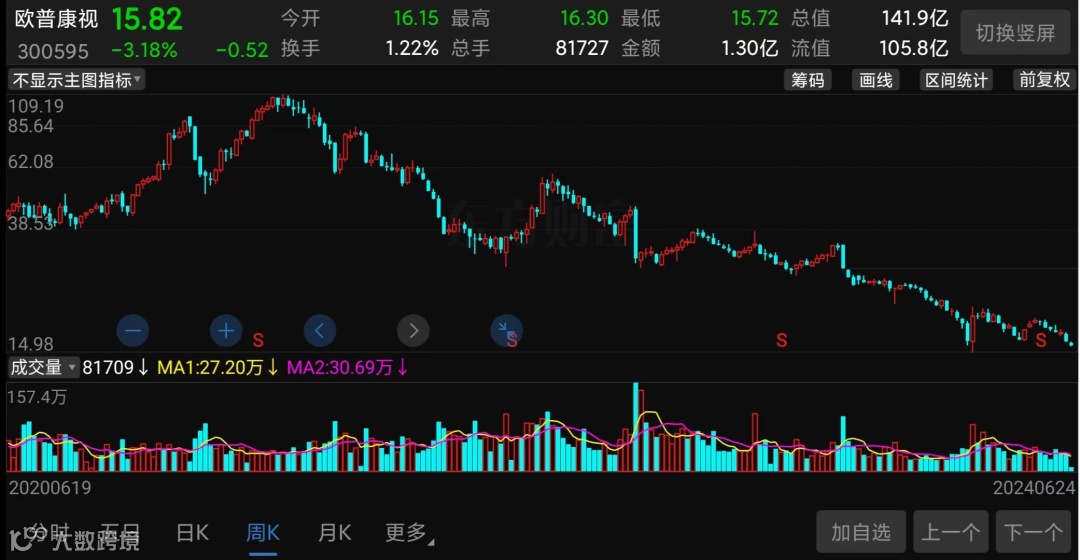
Task: Click the low price 15.72
Action: [754, 18]
